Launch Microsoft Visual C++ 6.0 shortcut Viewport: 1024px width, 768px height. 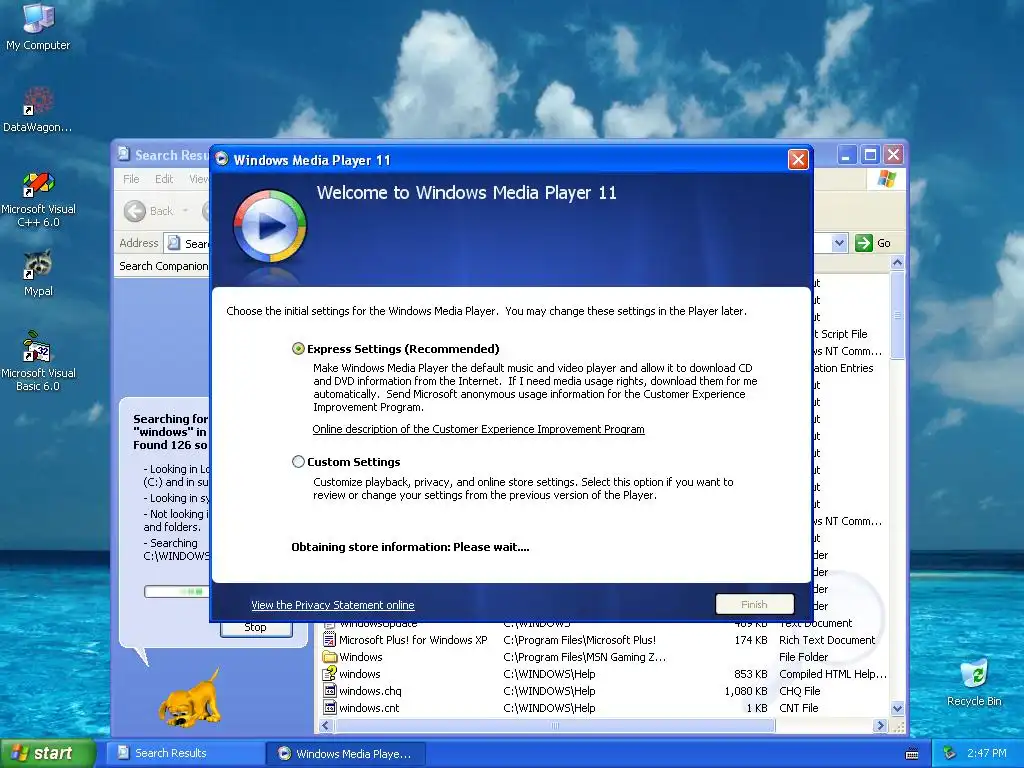pos(38,199)
